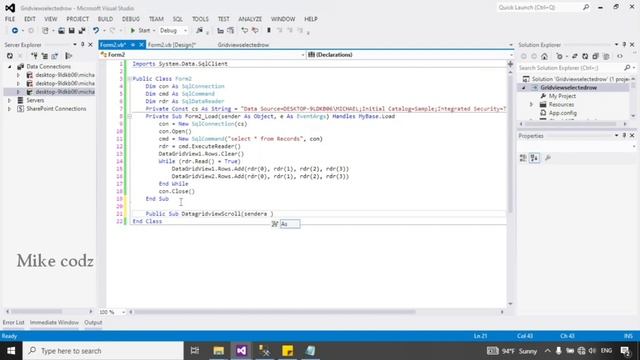Select App.config in Solution Explorer
640x360 pixels.
[562, 113]
